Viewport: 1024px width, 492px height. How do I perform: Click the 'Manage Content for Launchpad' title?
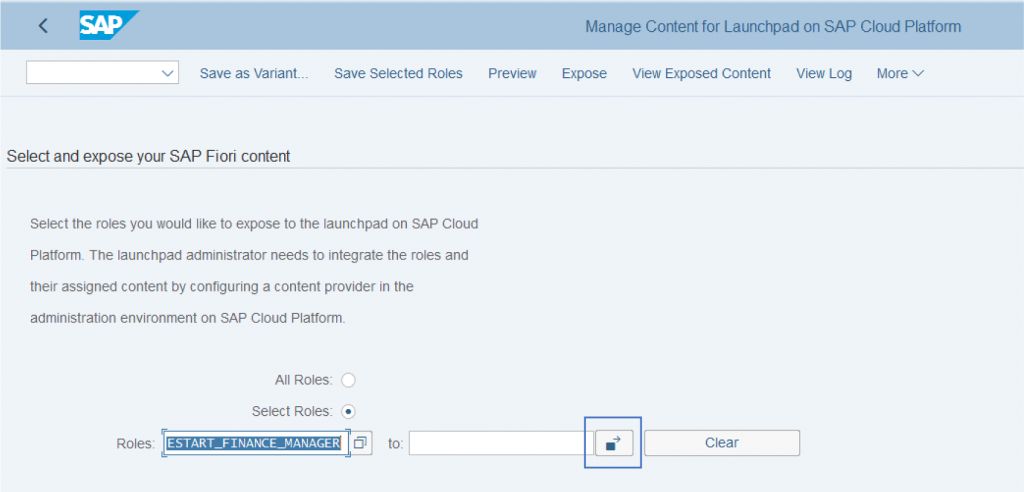tap(773, 27)
